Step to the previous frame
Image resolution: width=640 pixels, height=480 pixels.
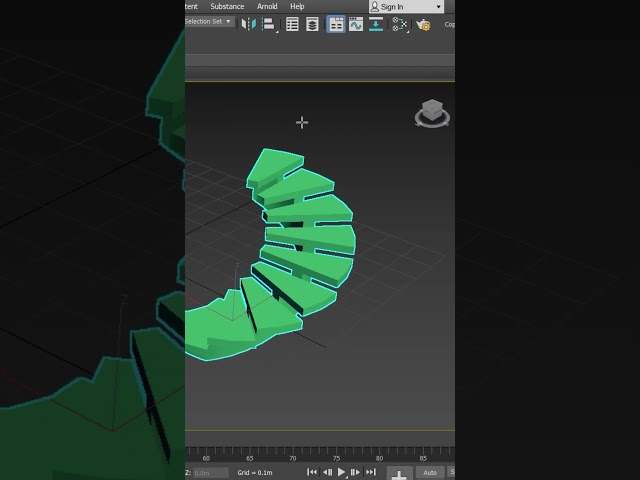(x=327, y=472)
